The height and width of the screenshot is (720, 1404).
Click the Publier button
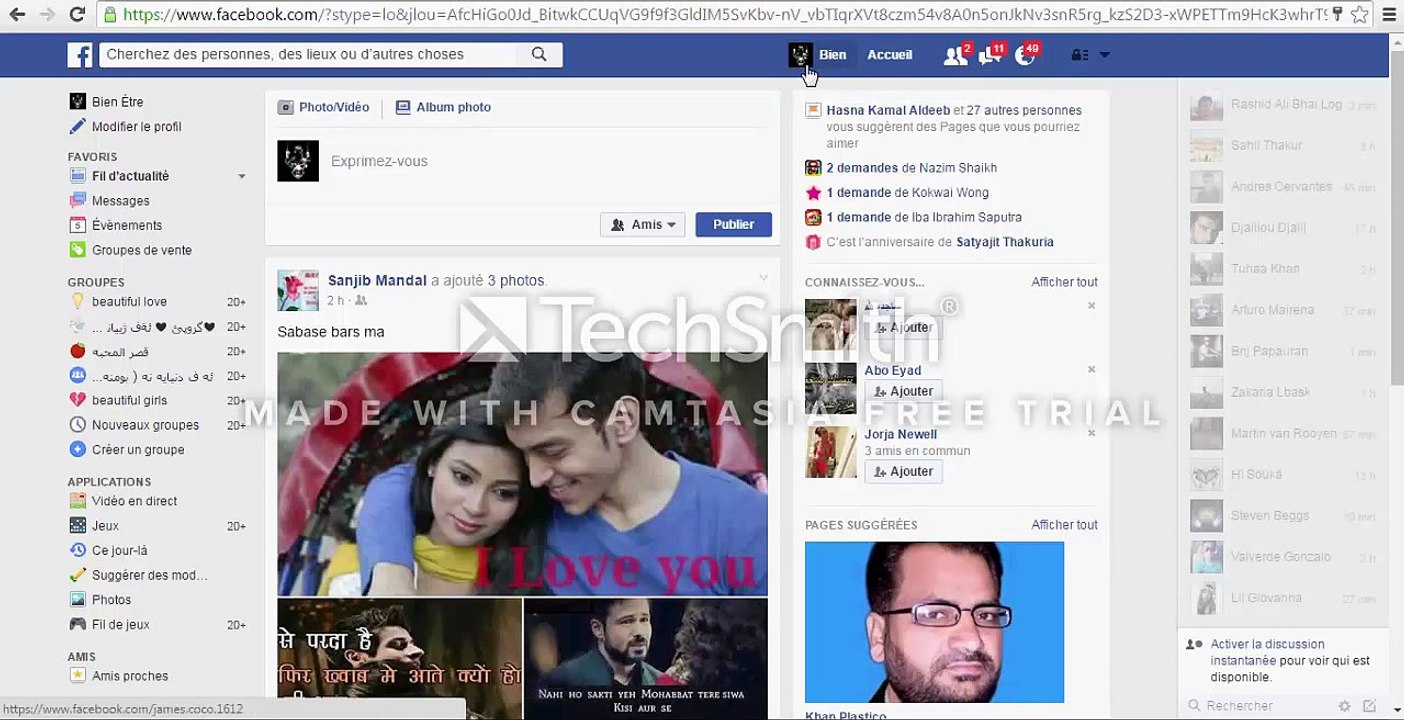733,225
